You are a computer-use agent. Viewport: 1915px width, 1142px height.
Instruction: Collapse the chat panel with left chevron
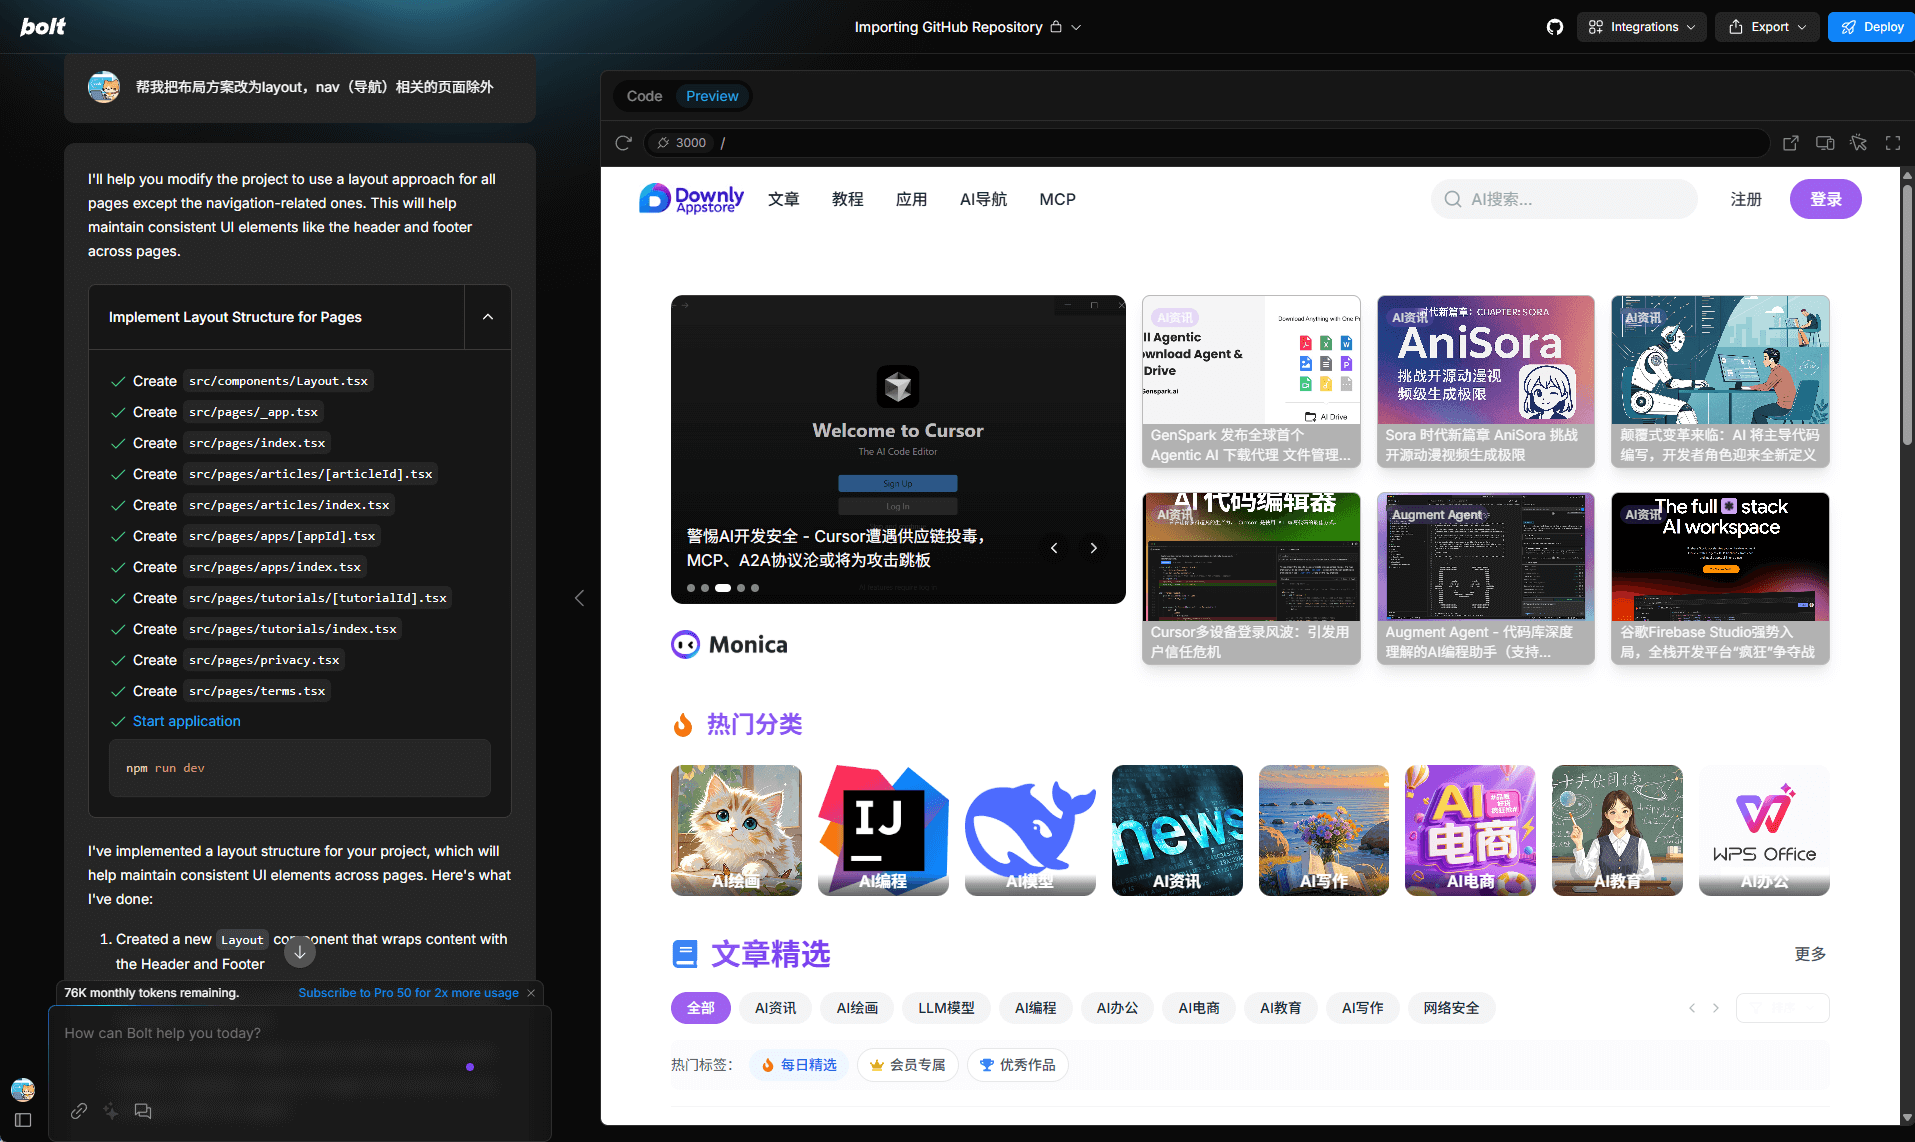(x=579, y=598)
